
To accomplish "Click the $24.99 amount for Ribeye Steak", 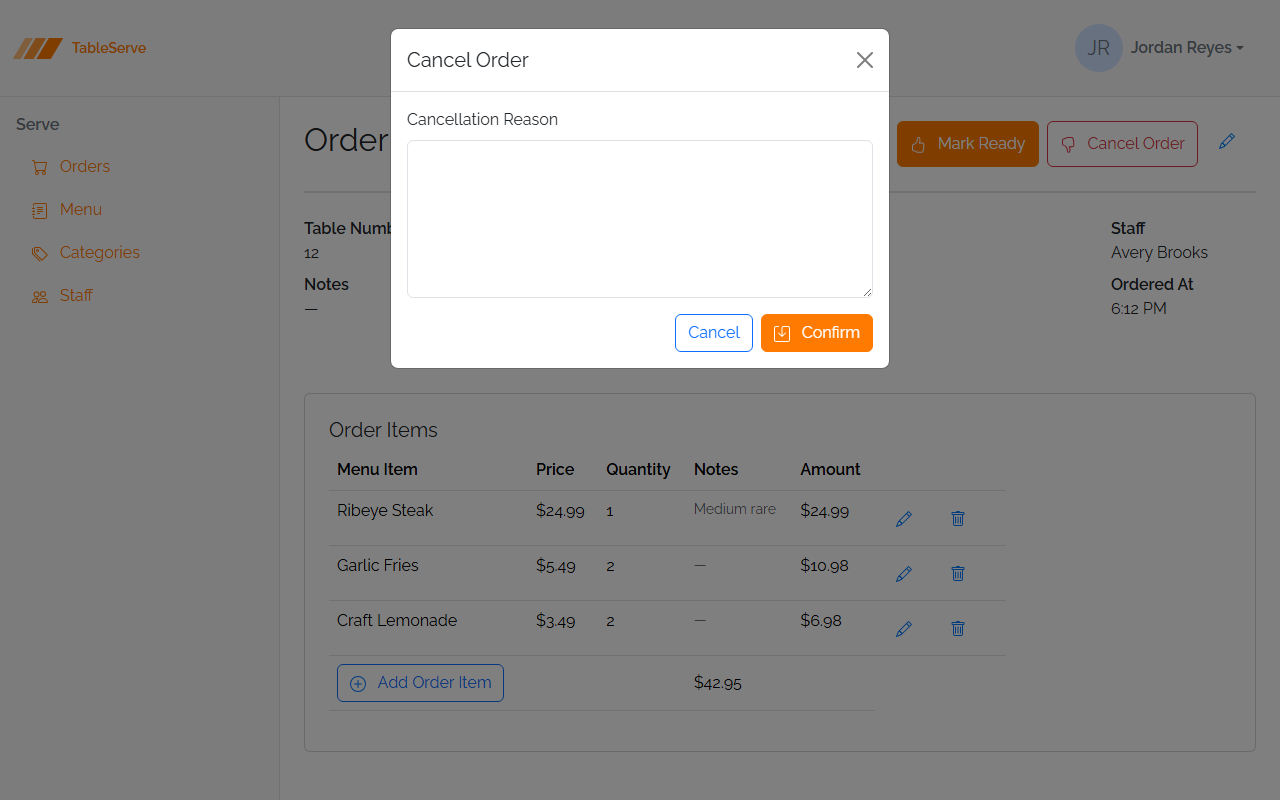I will pyautogui.click(x=825, y=511).
